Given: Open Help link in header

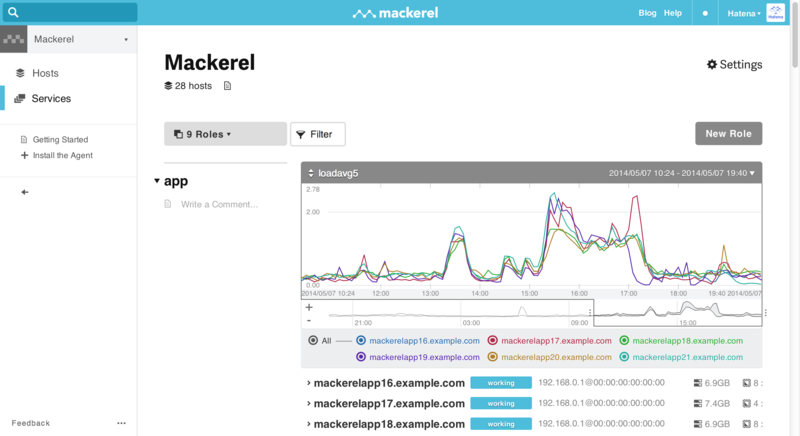Looking at the screenshot, I should click(672, 13).
